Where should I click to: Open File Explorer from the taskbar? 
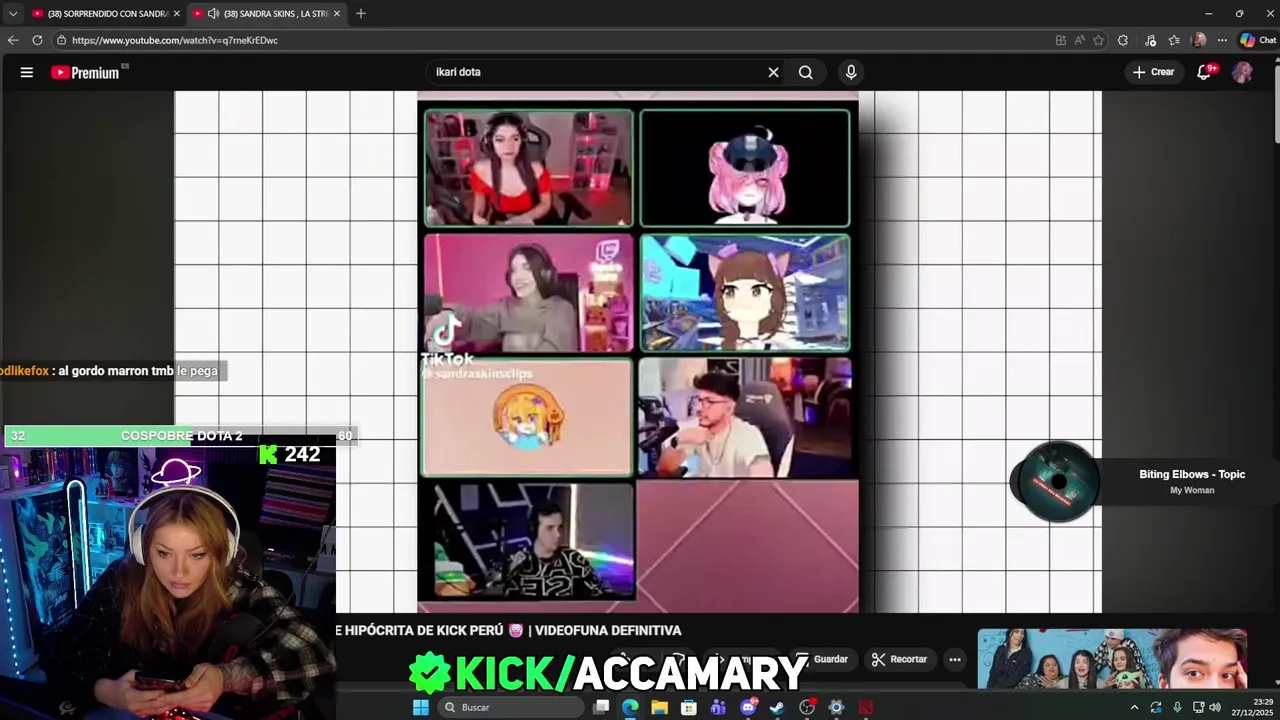(660, 707)
